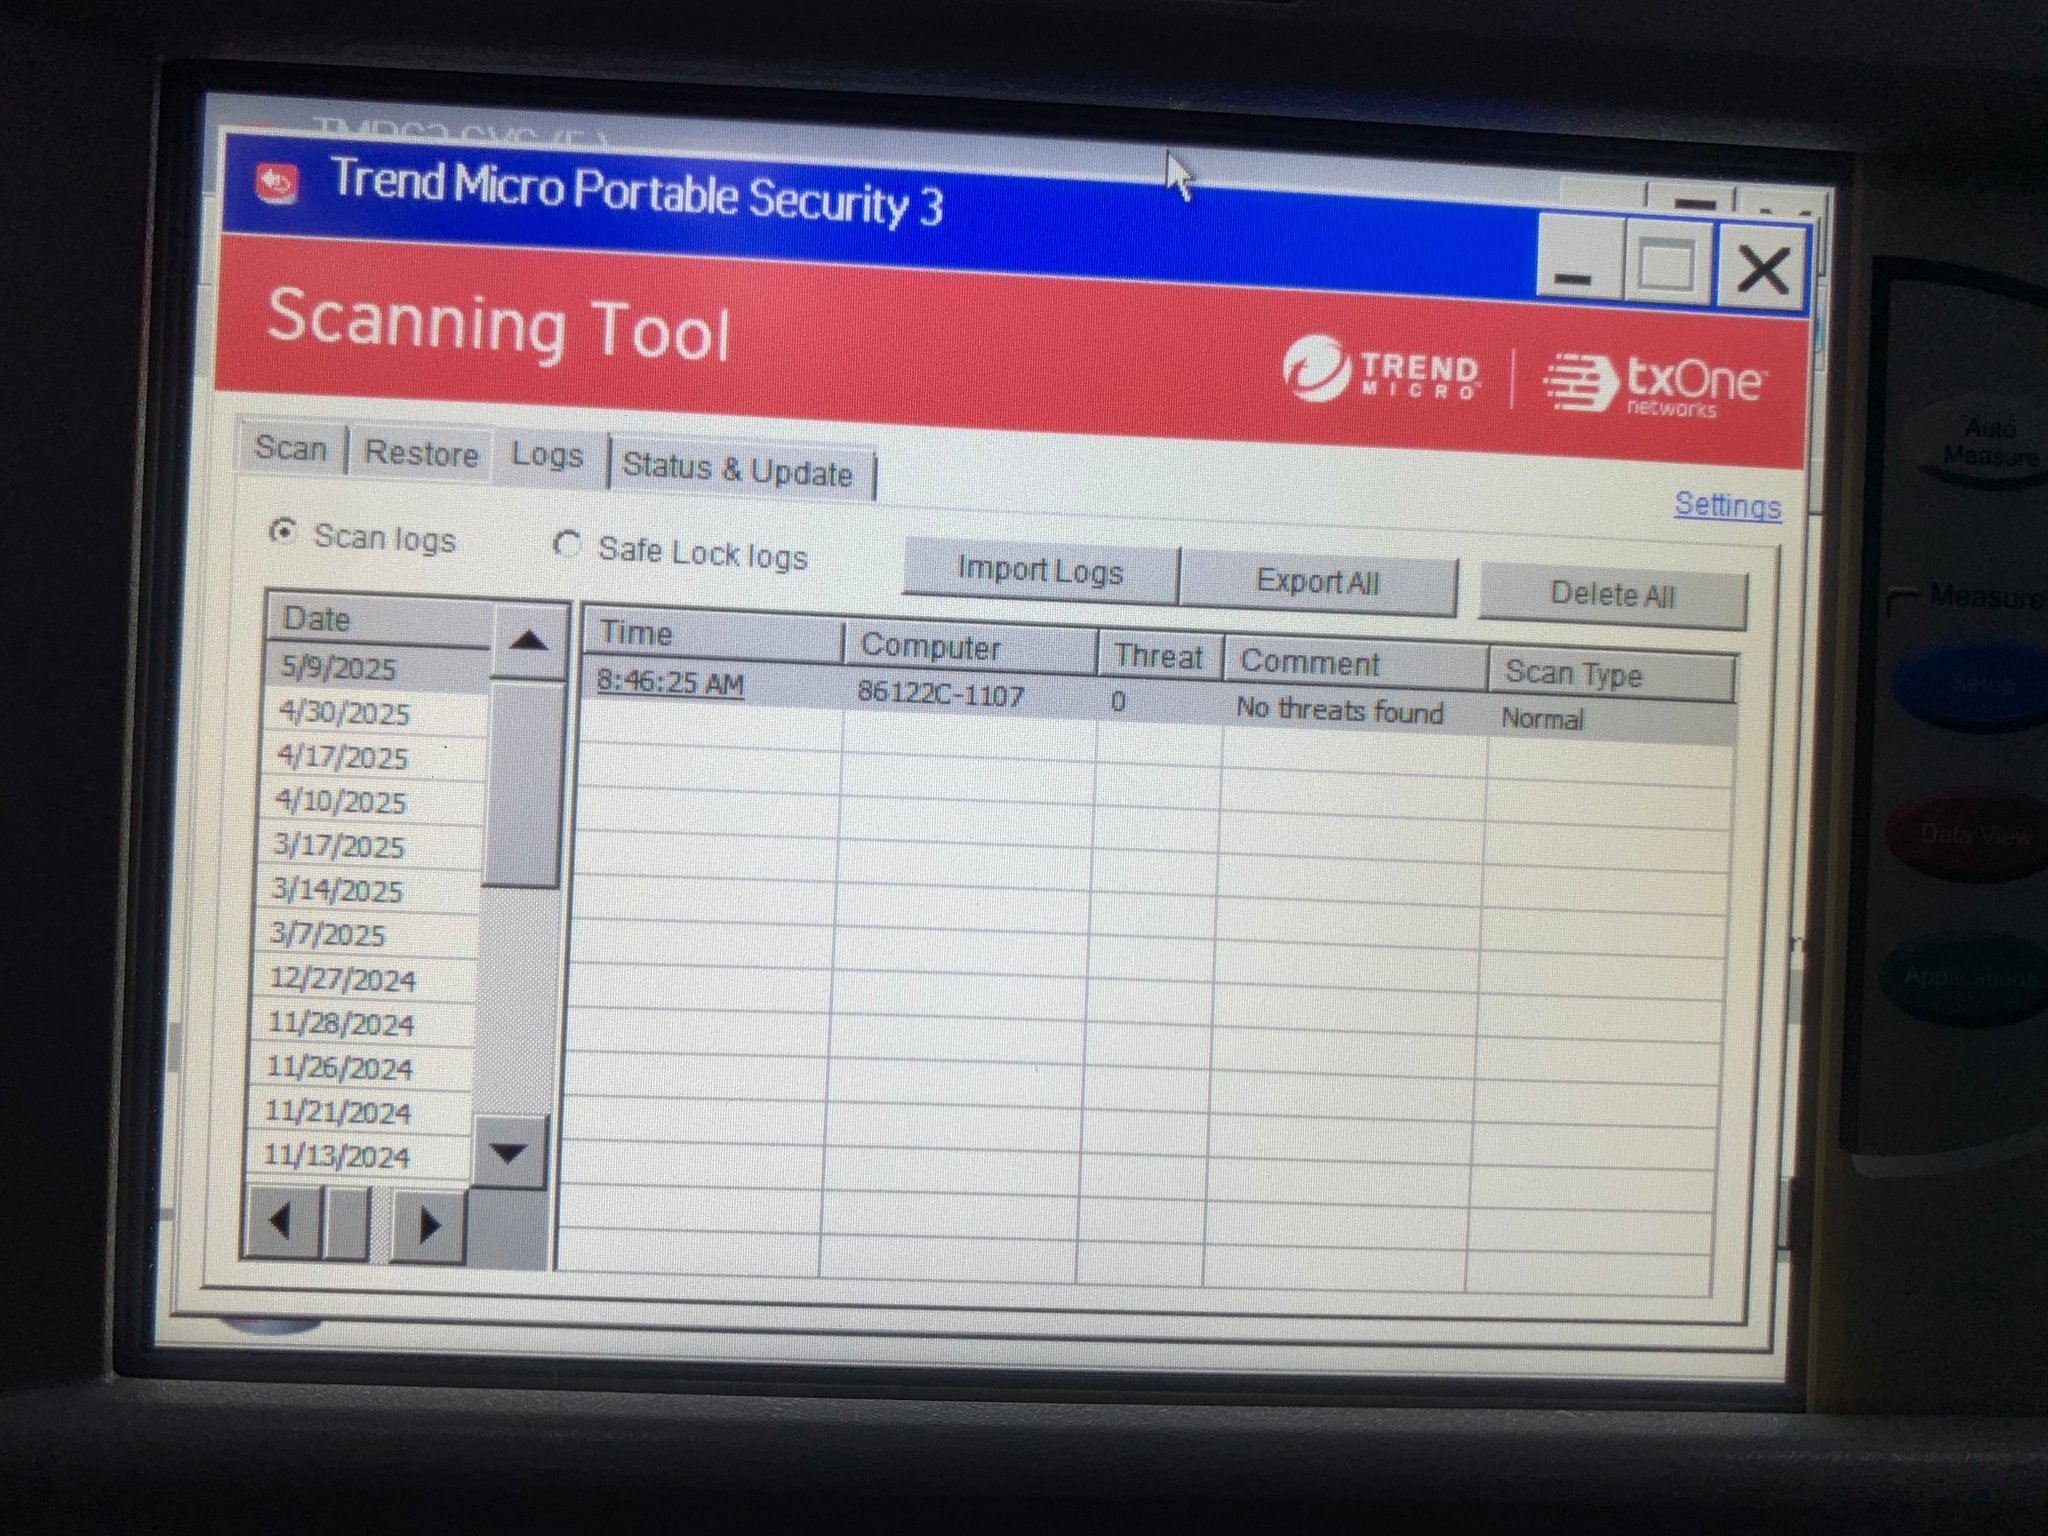Switch to the Restore tab
Viewport: 2048px width, 1536px height.
tap(420, 453)
